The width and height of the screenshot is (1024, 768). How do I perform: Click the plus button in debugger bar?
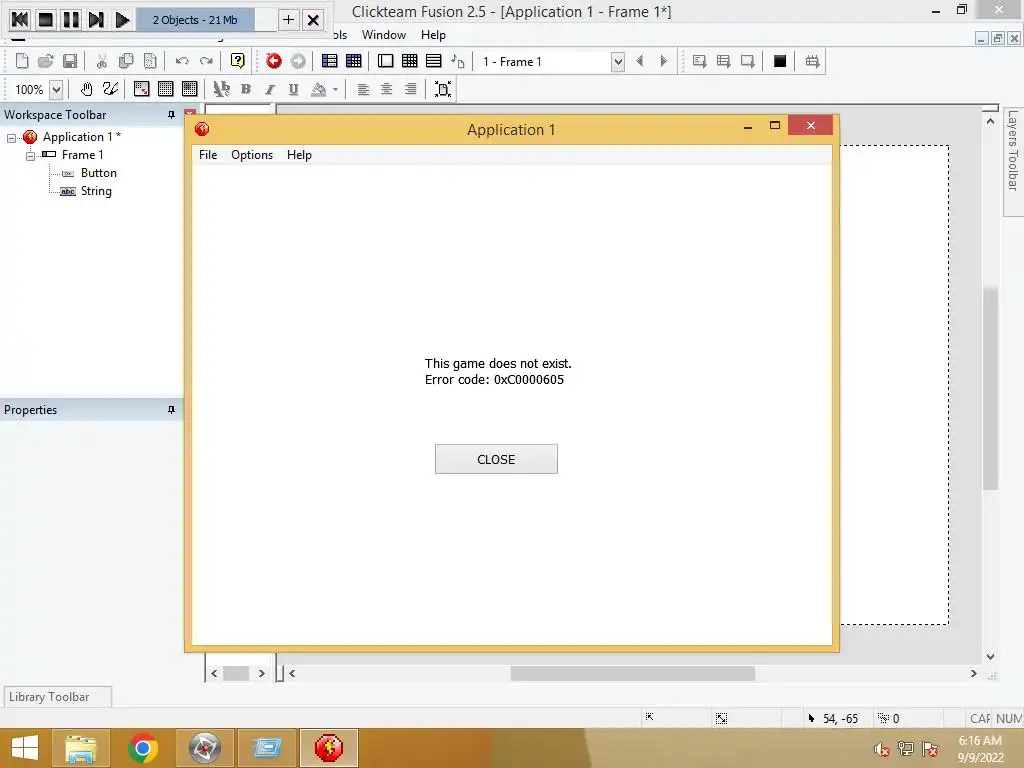[x=288, y=20]
